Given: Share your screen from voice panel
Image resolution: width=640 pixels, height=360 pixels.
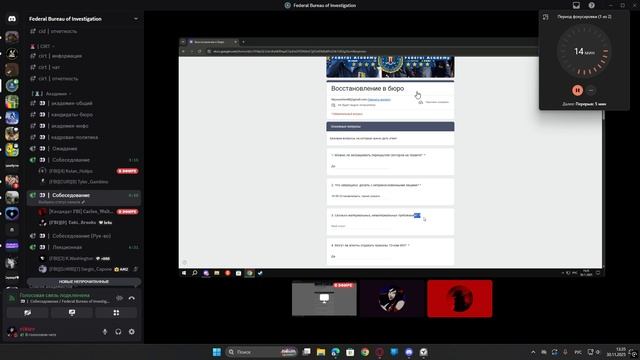Looking at the screenshot, I should 72,313.
